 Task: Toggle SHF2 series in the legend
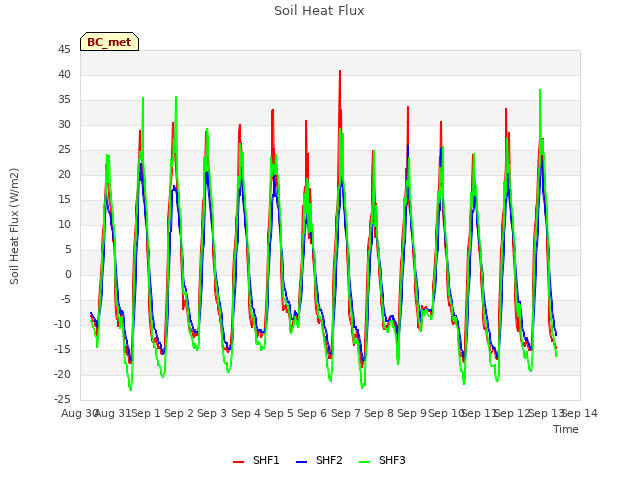click(319, 460)
